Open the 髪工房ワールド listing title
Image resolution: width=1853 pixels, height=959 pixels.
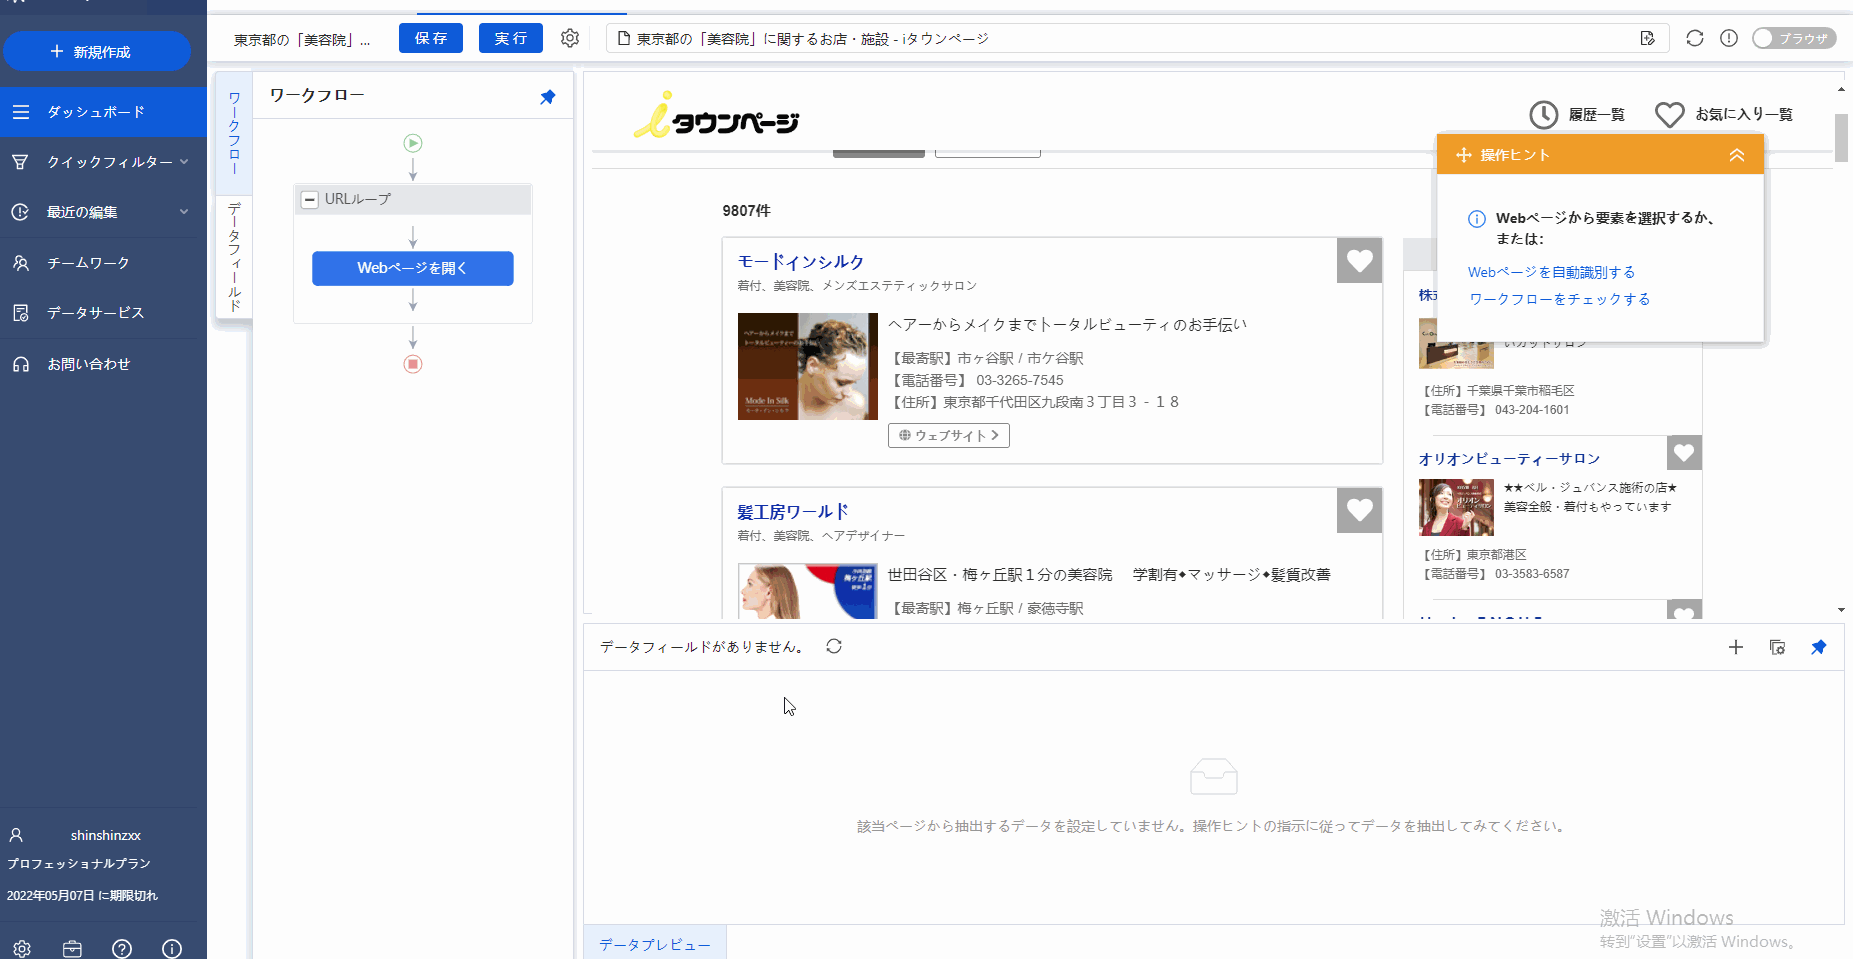pos(793,512)
